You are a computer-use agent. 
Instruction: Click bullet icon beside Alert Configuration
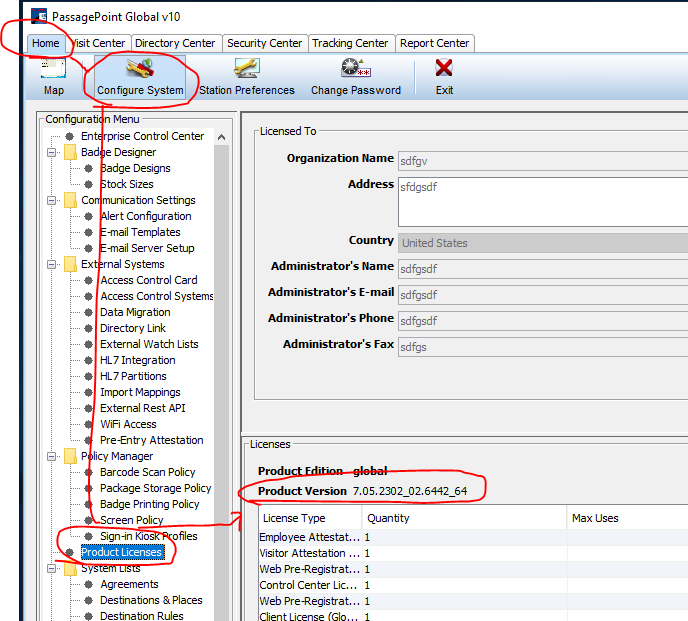(89, 216)
